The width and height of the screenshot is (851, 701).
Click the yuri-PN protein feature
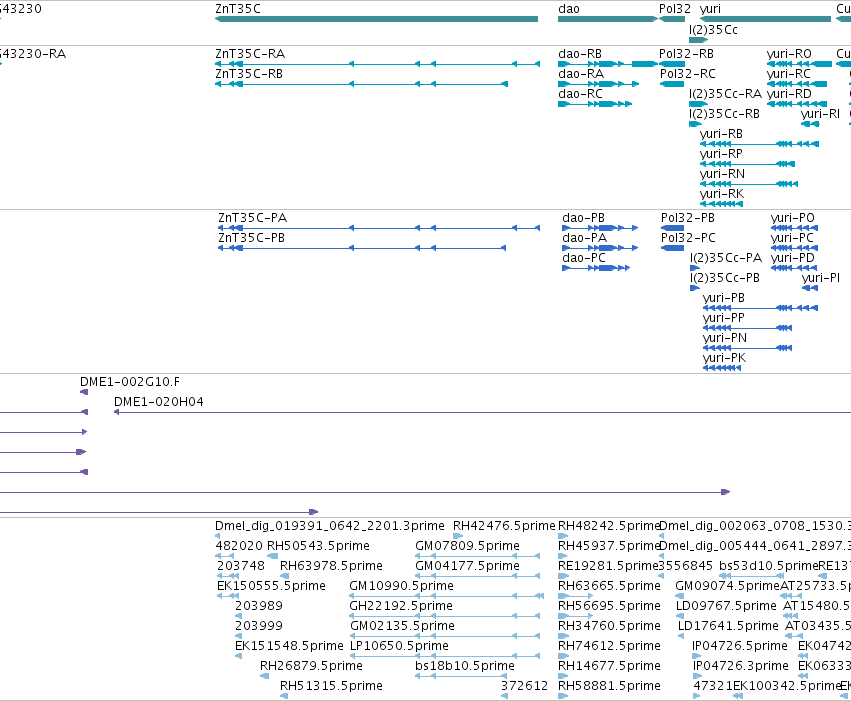tap(747, 348)
